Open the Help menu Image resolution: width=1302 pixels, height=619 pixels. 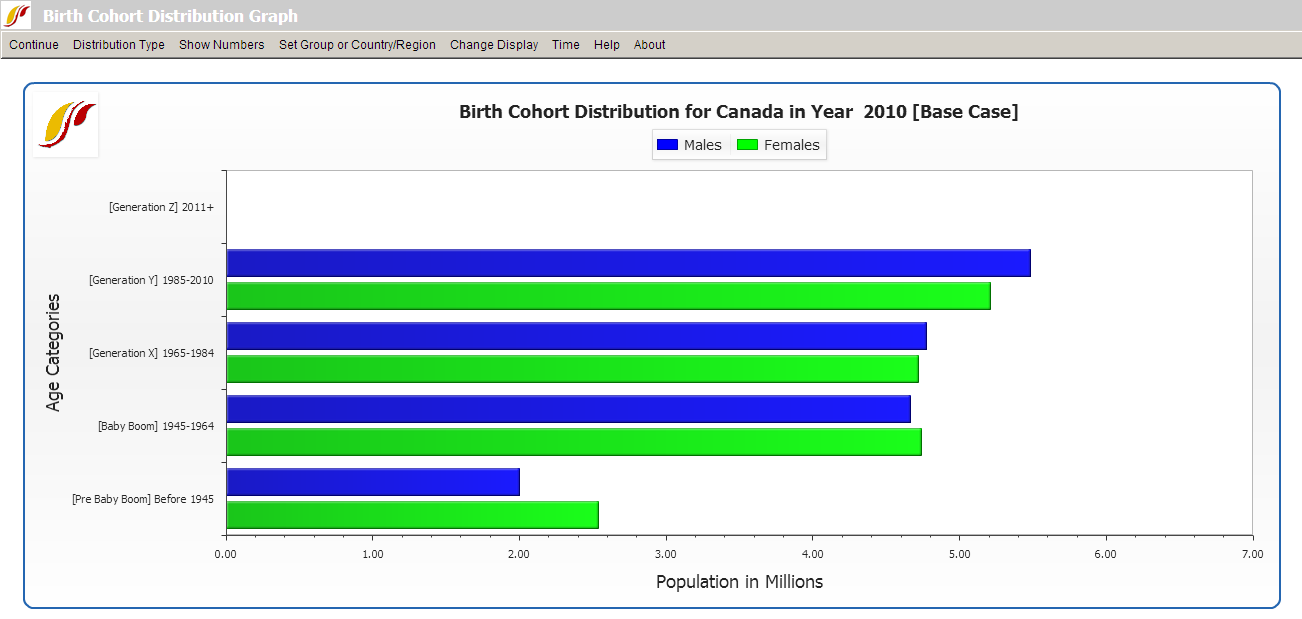606,44
